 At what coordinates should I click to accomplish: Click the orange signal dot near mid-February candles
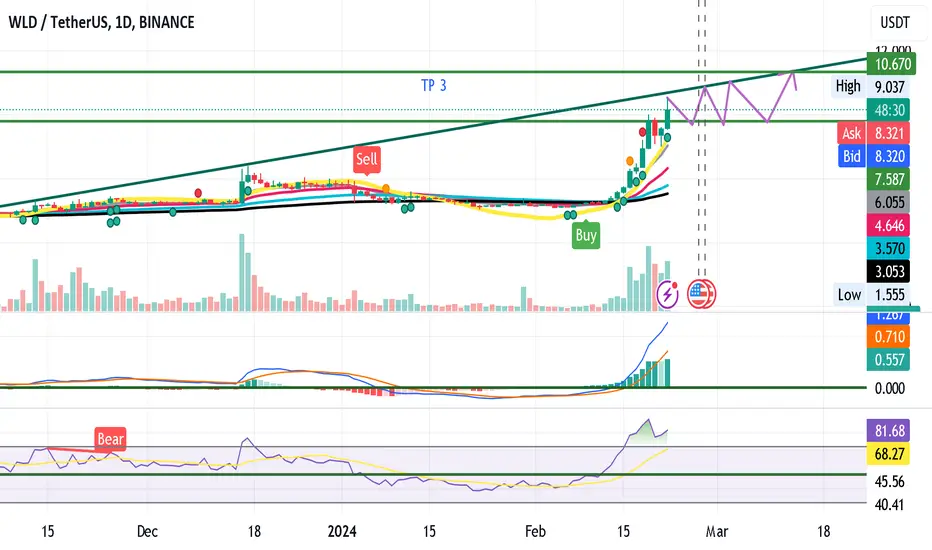coord(629,161)
